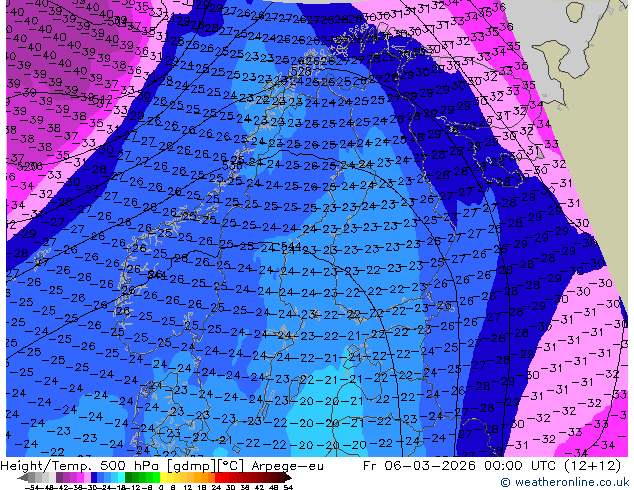Click the 528 height contour label
The width and height of the screenshot is (634, 490).
click(x=301, y=72)
